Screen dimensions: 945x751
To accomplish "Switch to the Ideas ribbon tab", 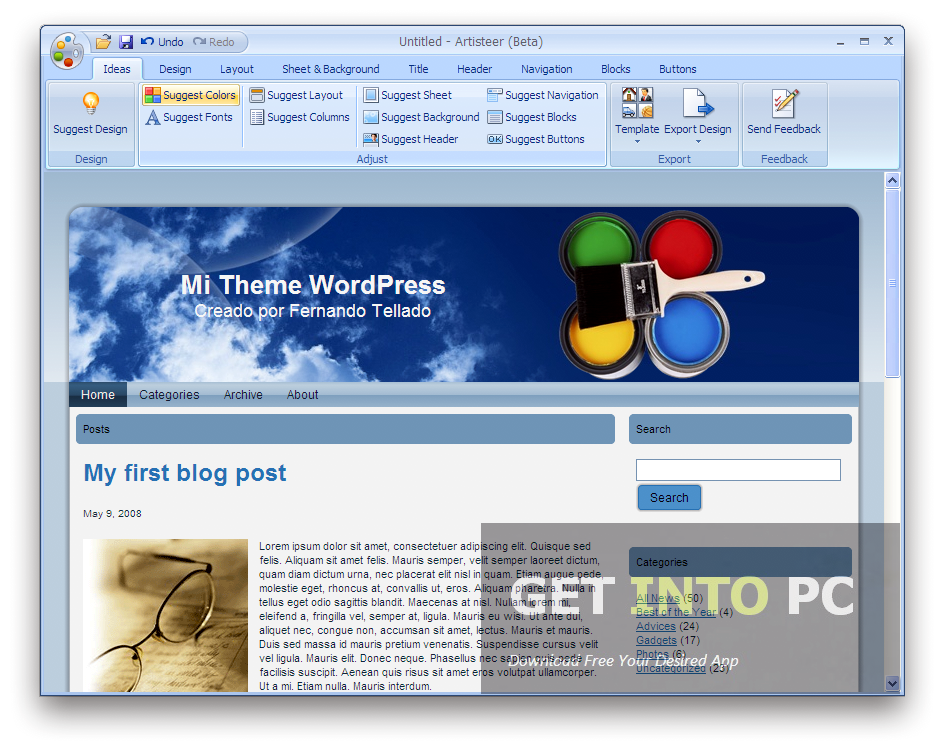I will [x=117, y=69].
